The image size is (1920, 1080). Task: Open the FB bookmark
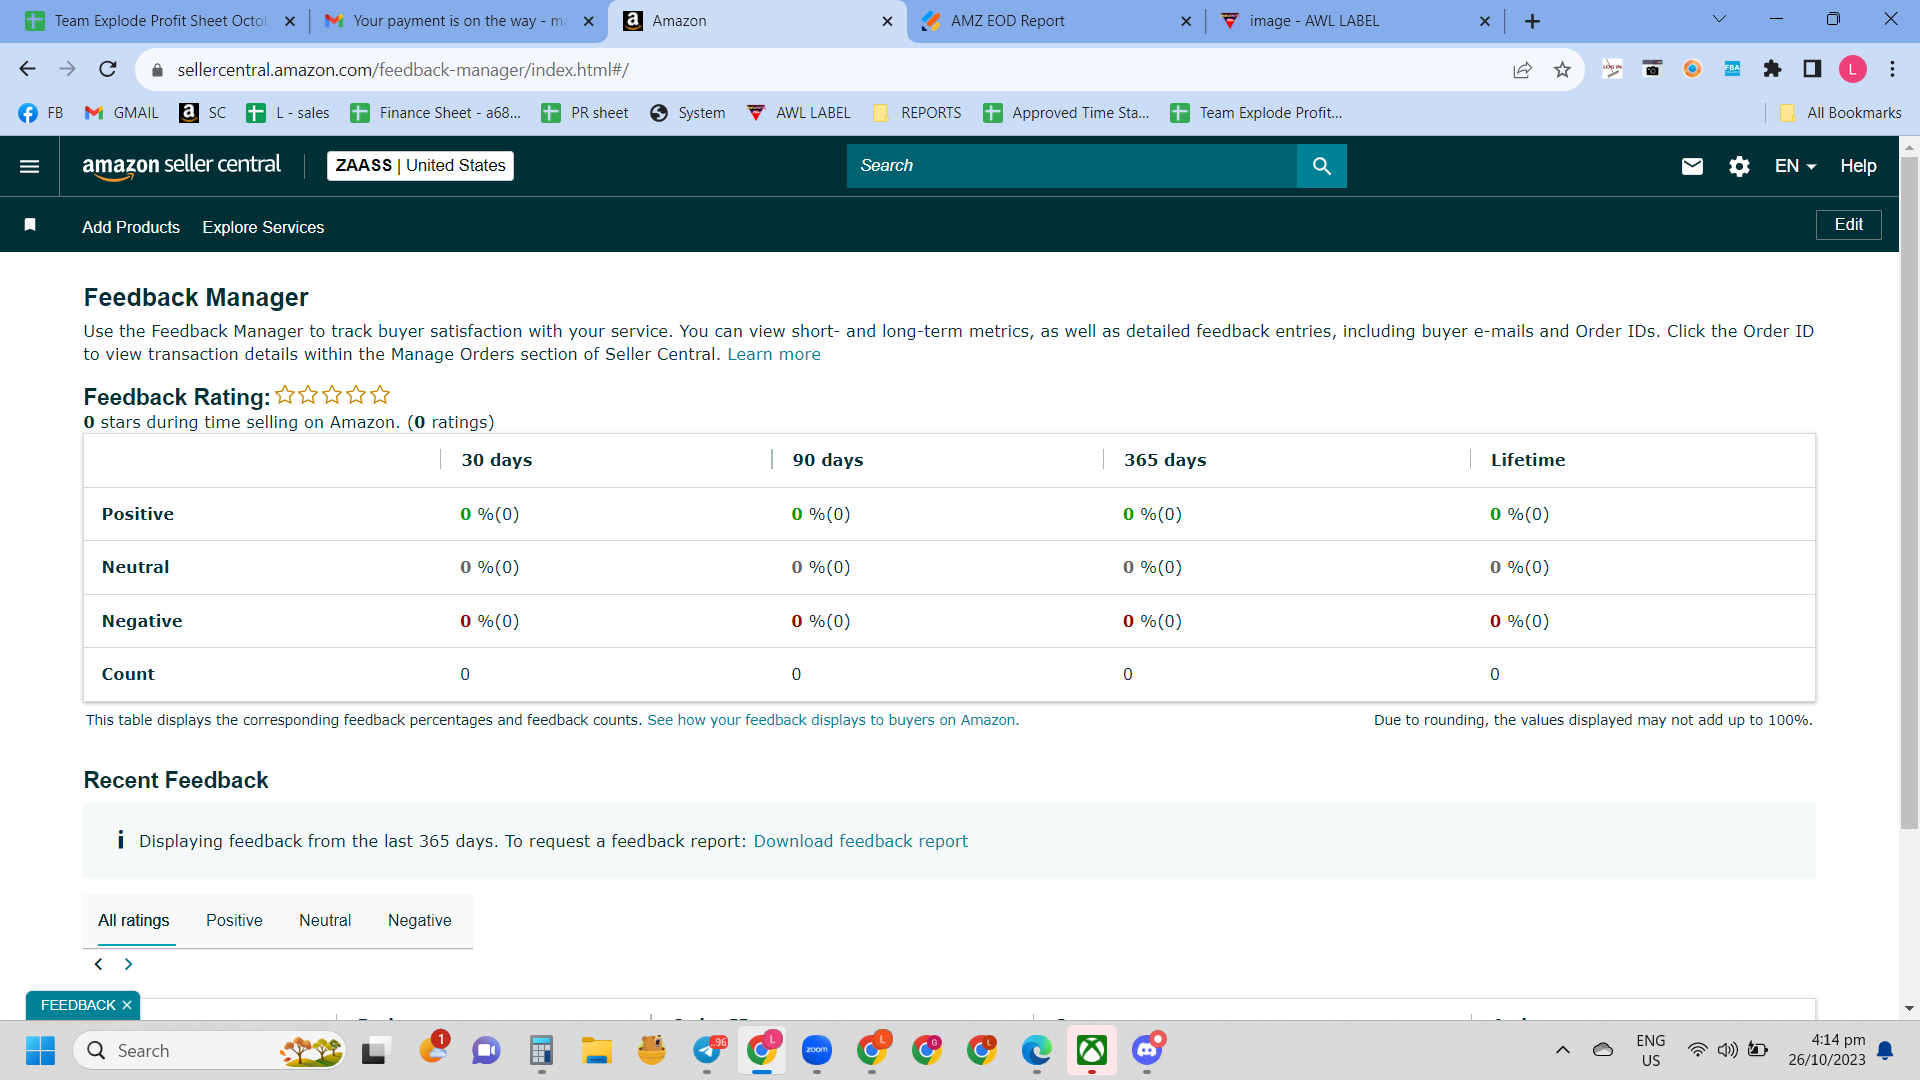click(41, 113)
